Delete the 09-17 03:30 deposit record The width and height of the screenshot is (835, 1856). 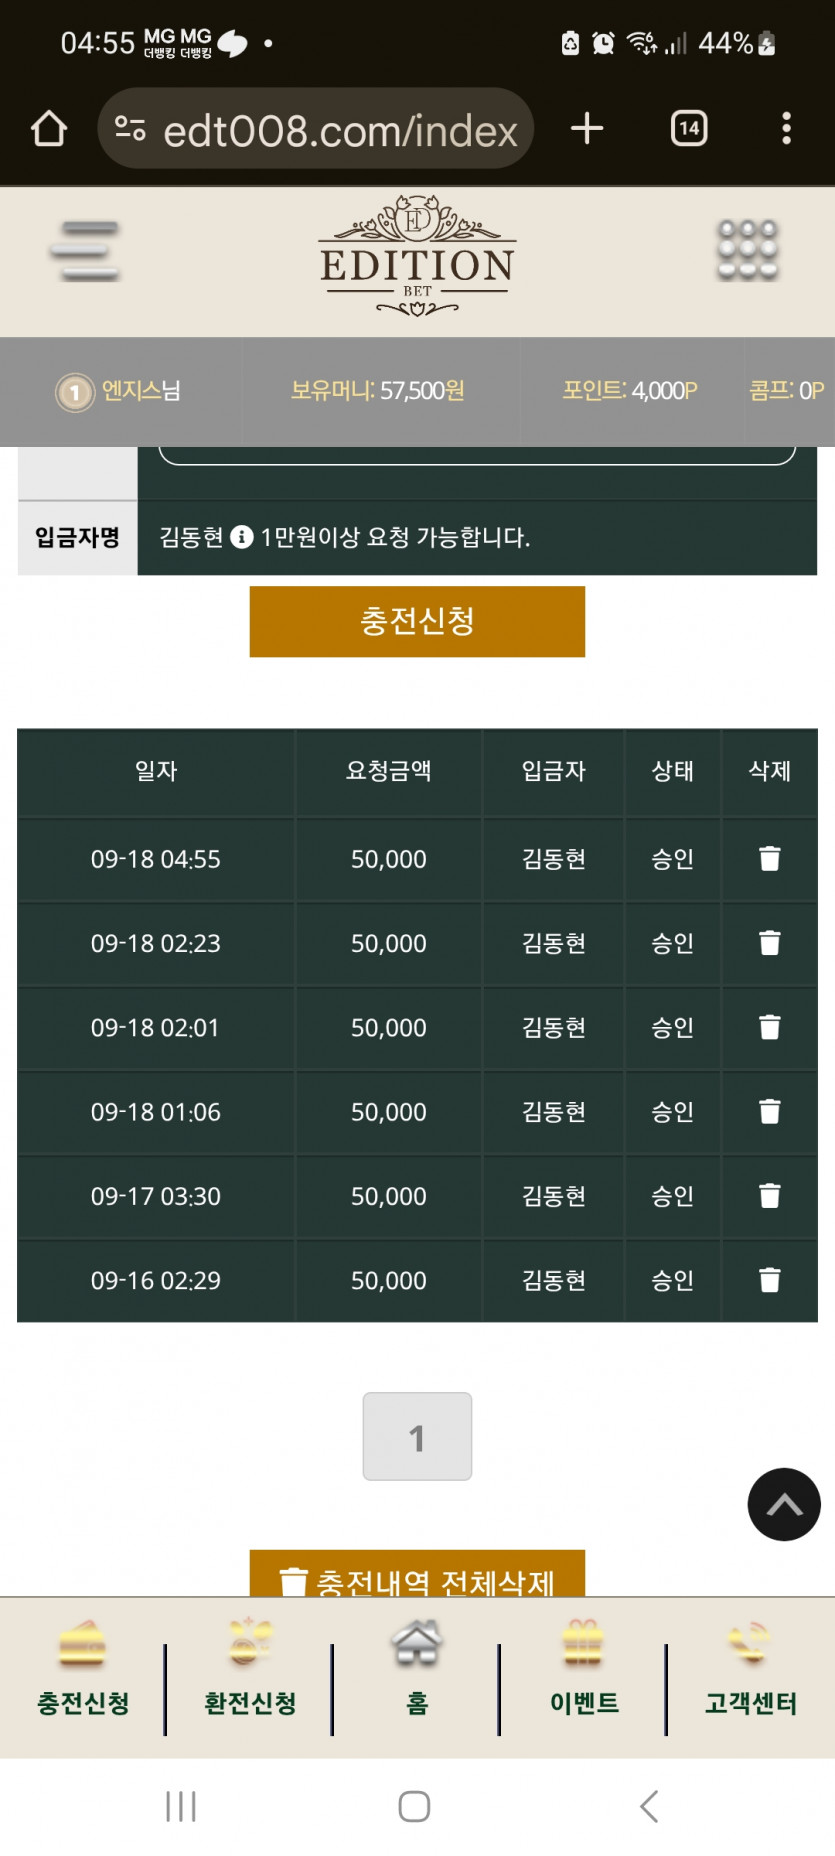[x=769, y=1196]
